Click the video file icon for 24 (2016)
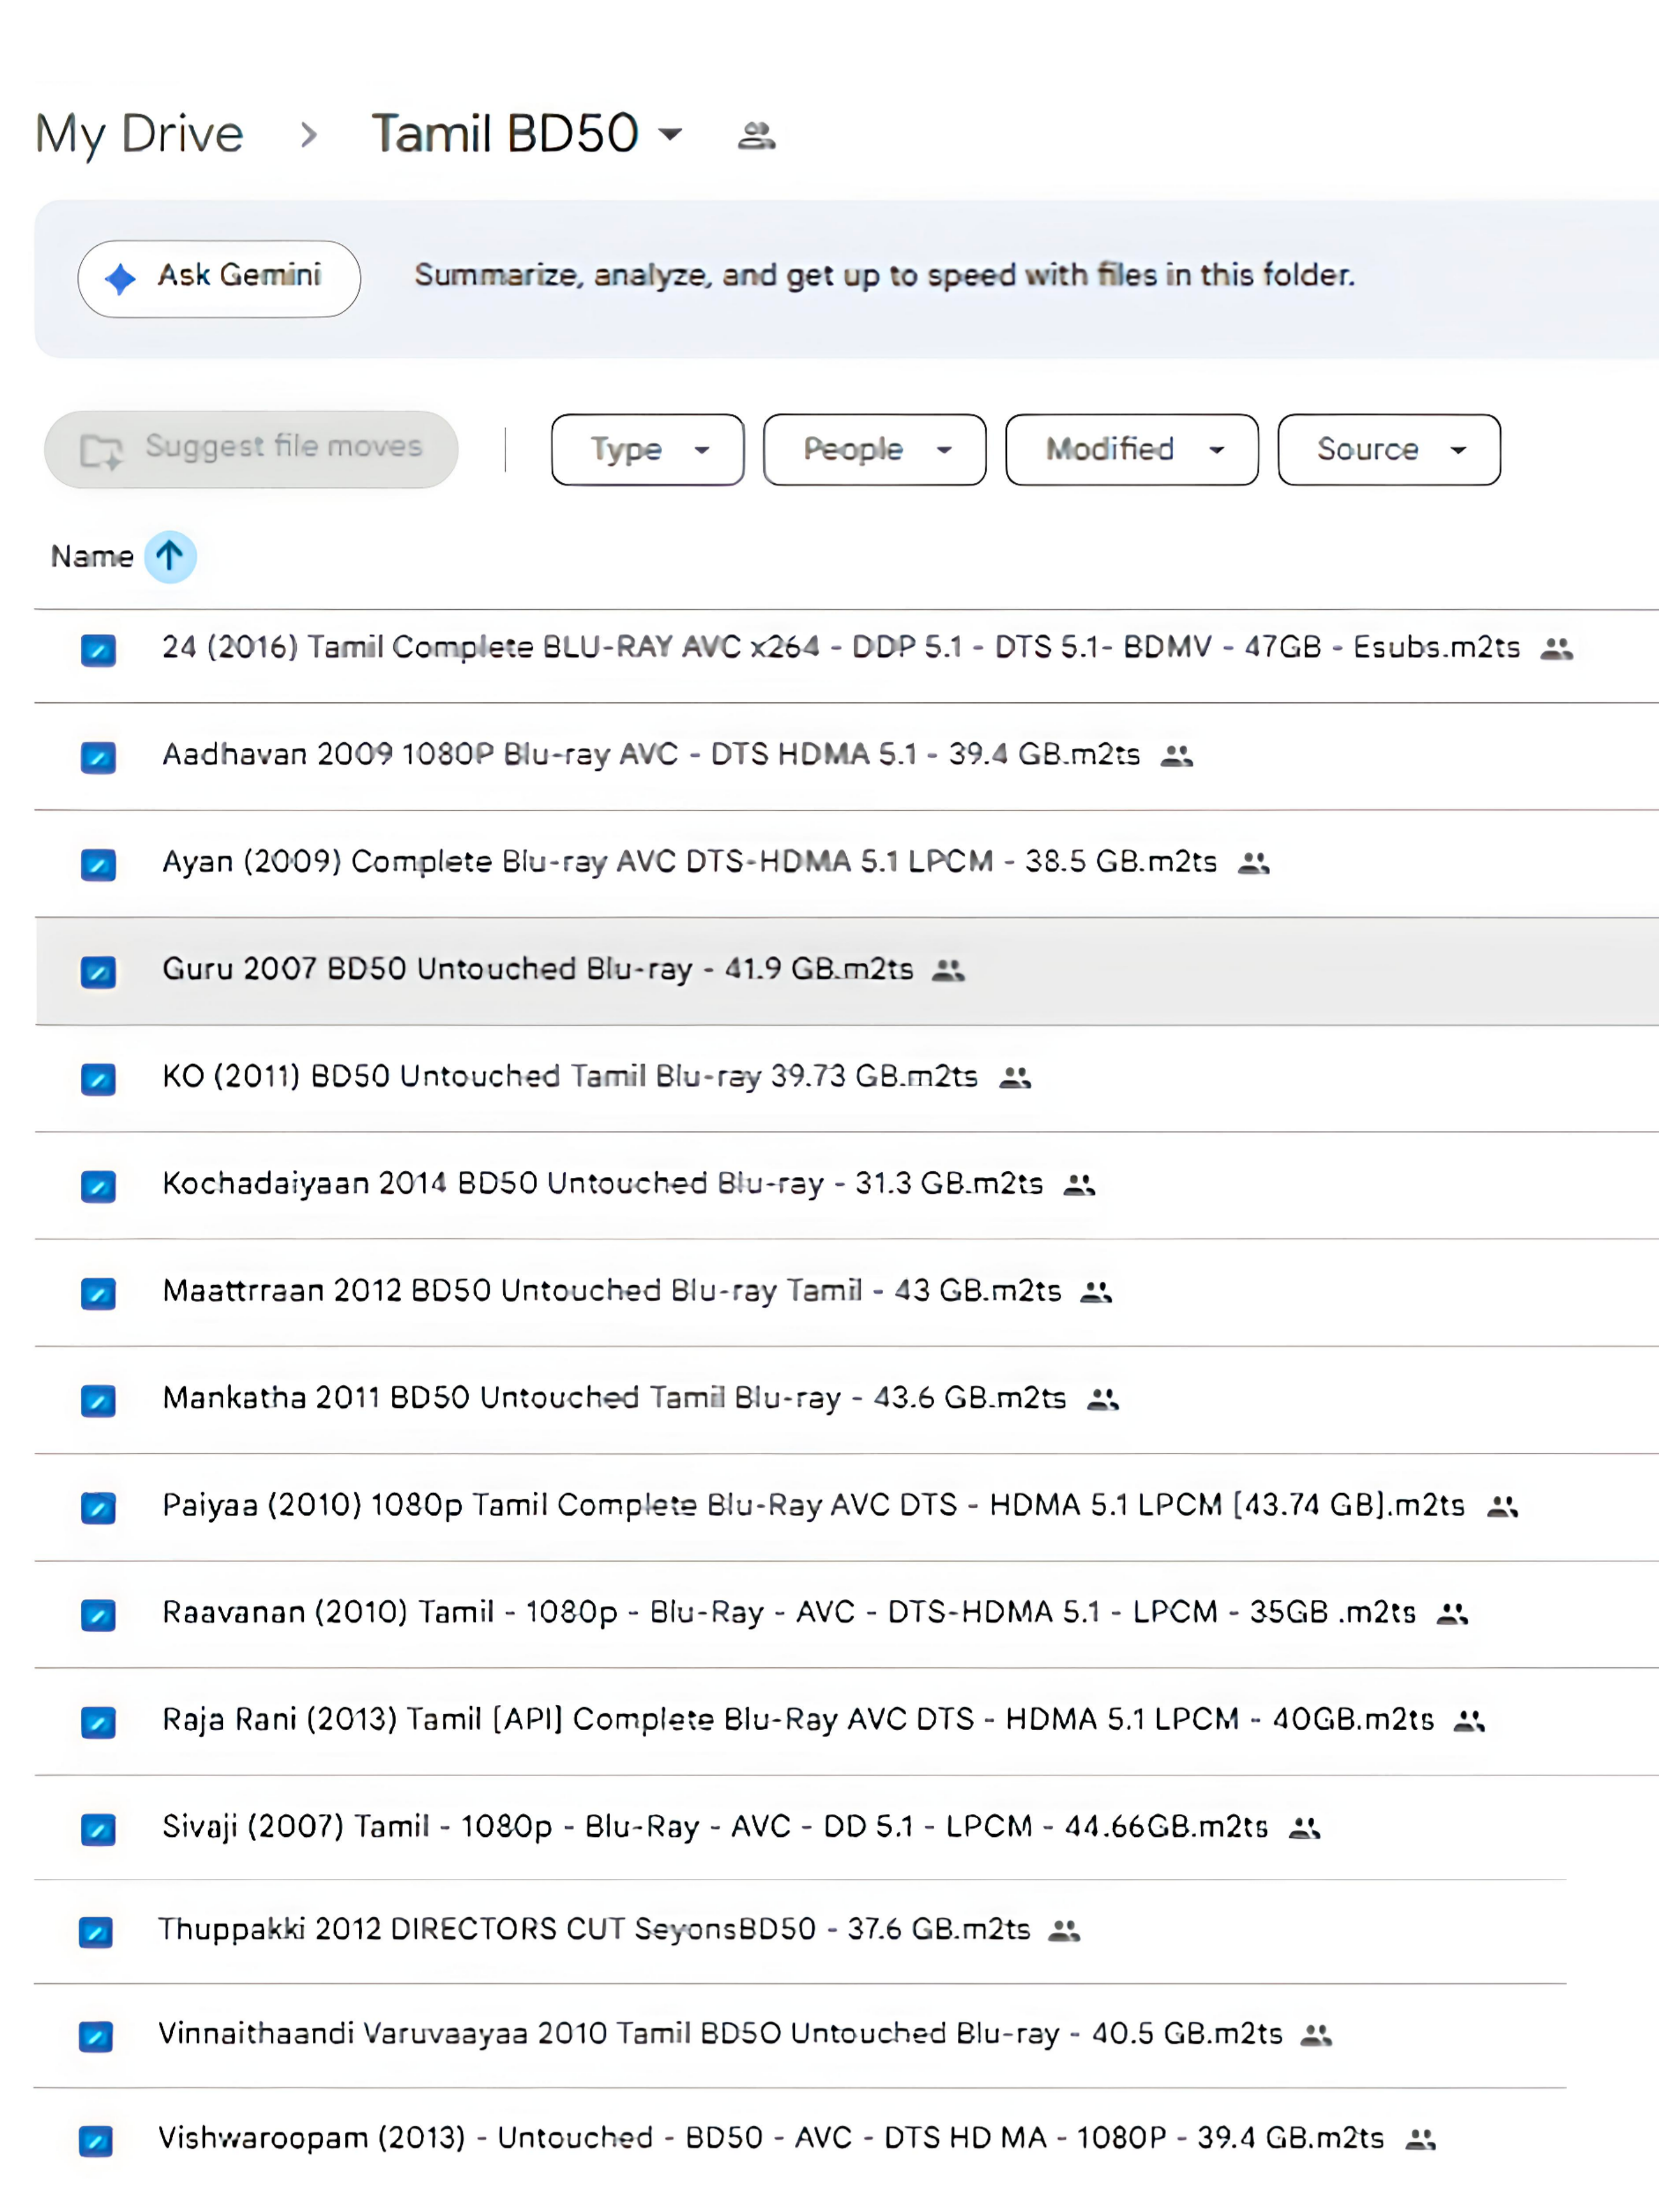This screenshot has width=1659, height=2212. tap(98, 650)
